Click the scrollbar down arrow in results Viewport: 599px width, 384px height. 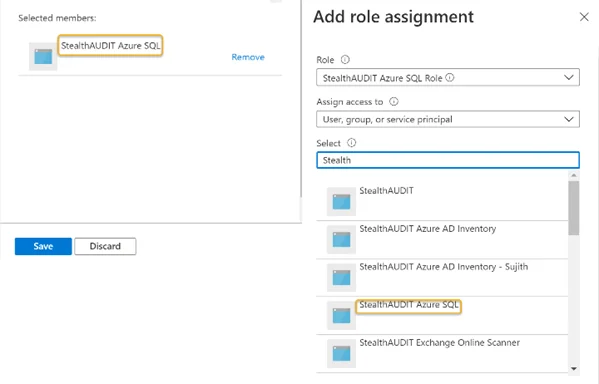coord(573,369)
